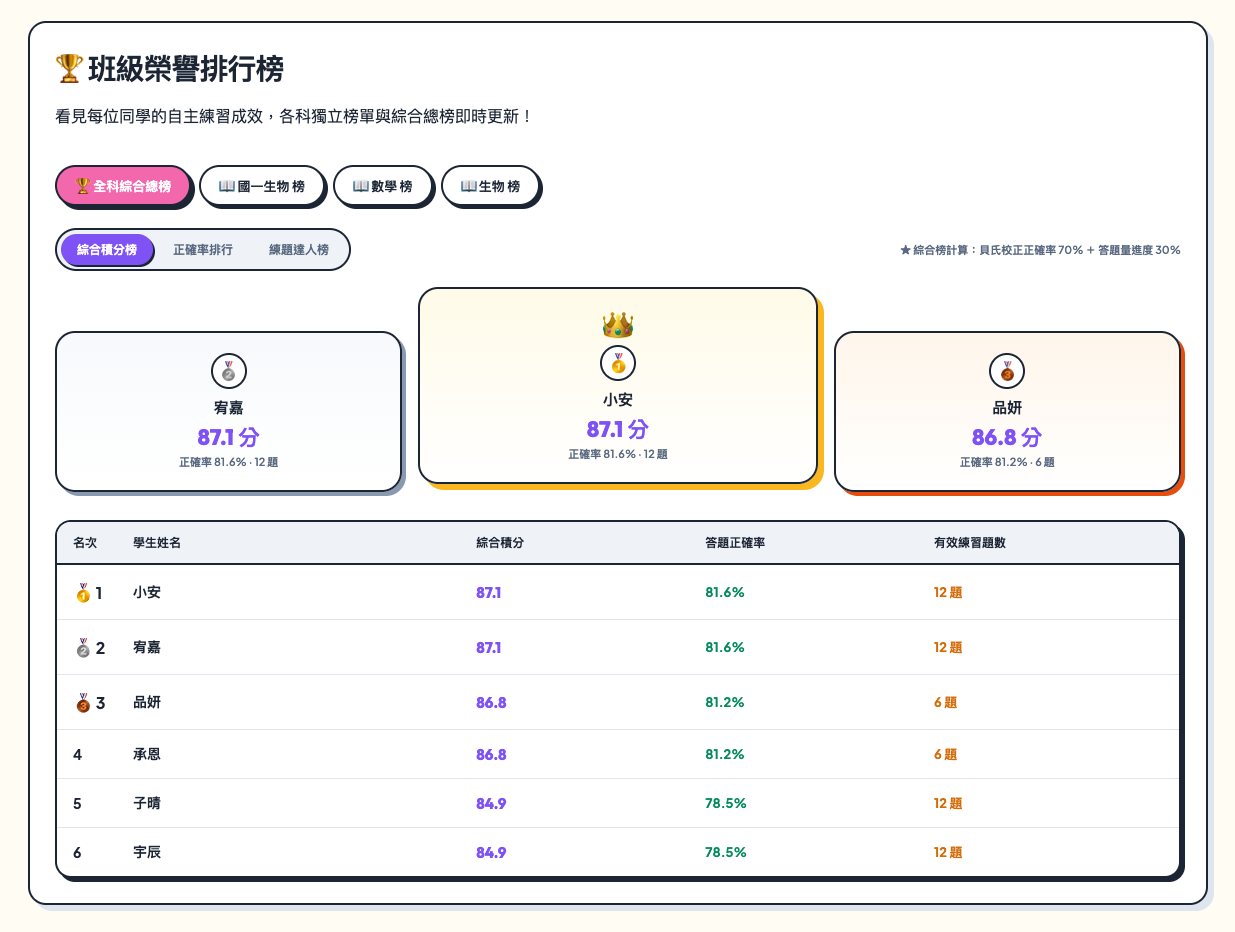Viewport: 1235px width, 932px height.
Task: Click 宥嘉's 87.1 score in table row
Action: pos(489,648)
